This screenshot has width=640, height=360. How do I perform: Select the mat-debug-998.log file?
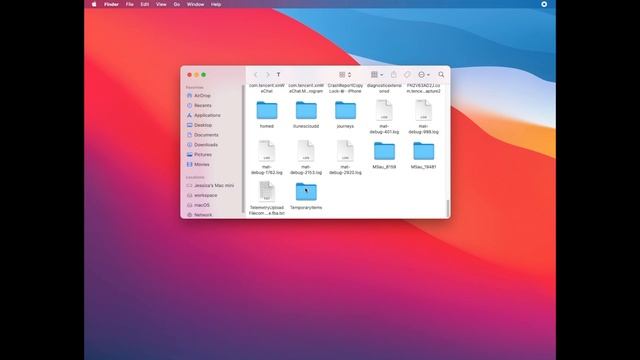coord(423,111)
